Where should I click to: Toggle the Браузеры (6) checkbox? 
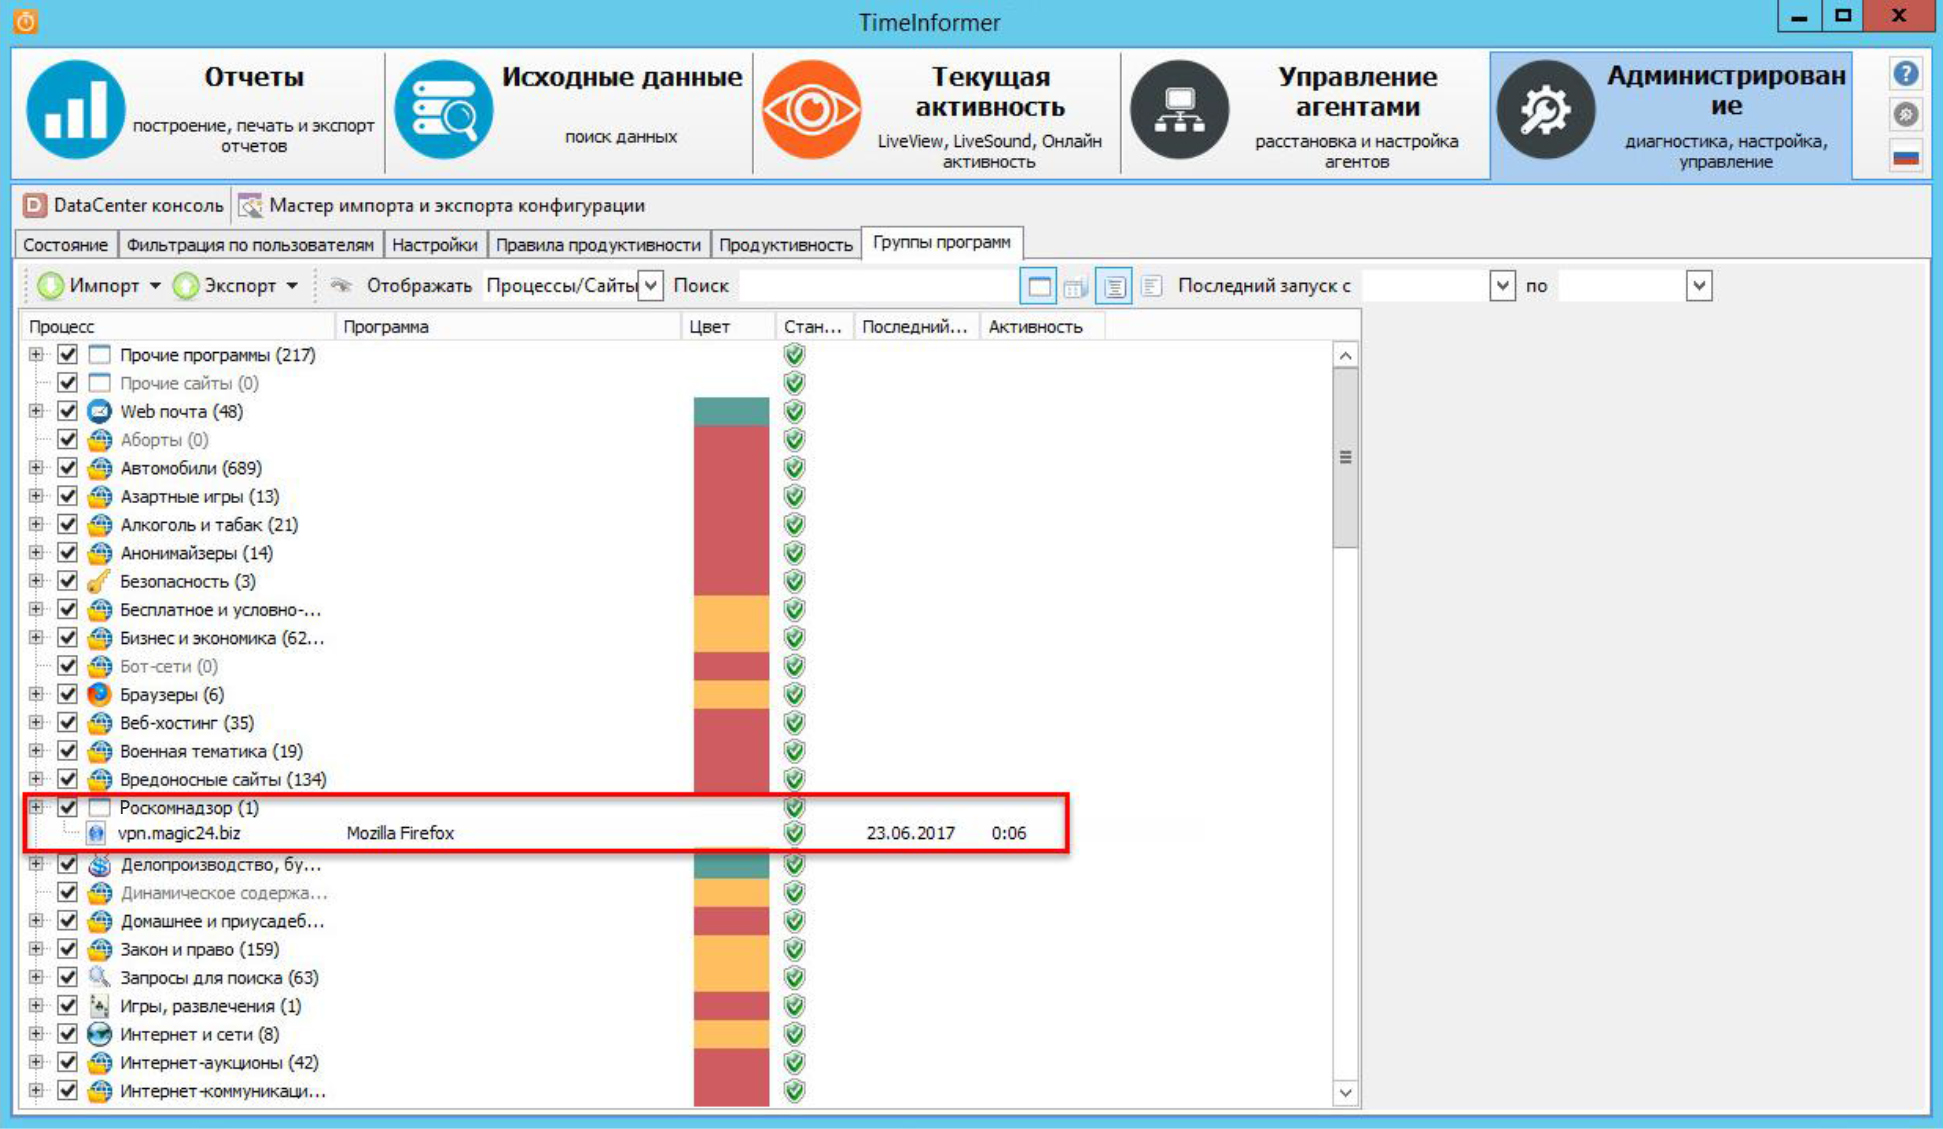click(67, 694)
